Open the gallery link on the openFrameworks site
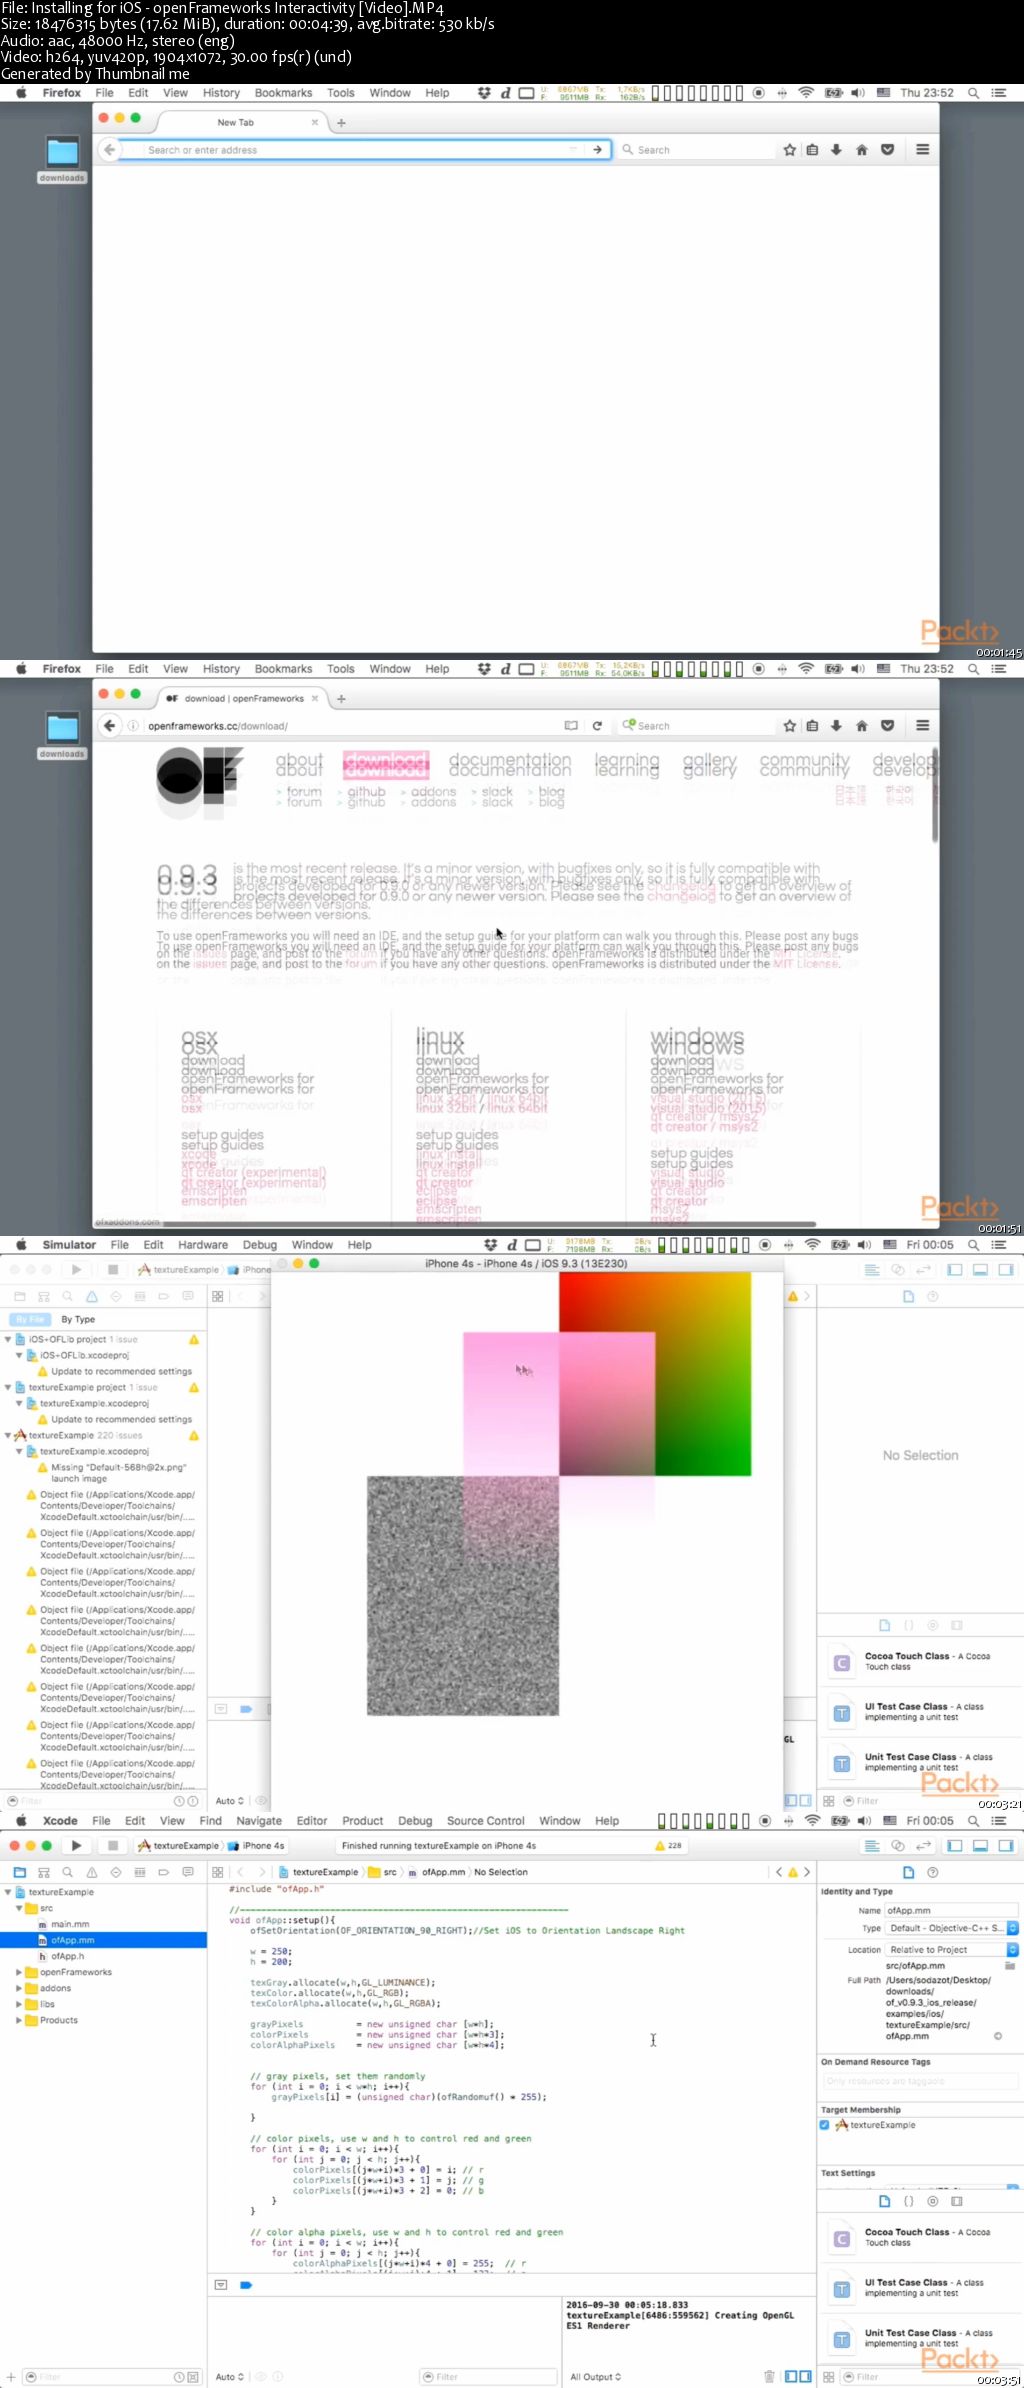 click(710, 764)
